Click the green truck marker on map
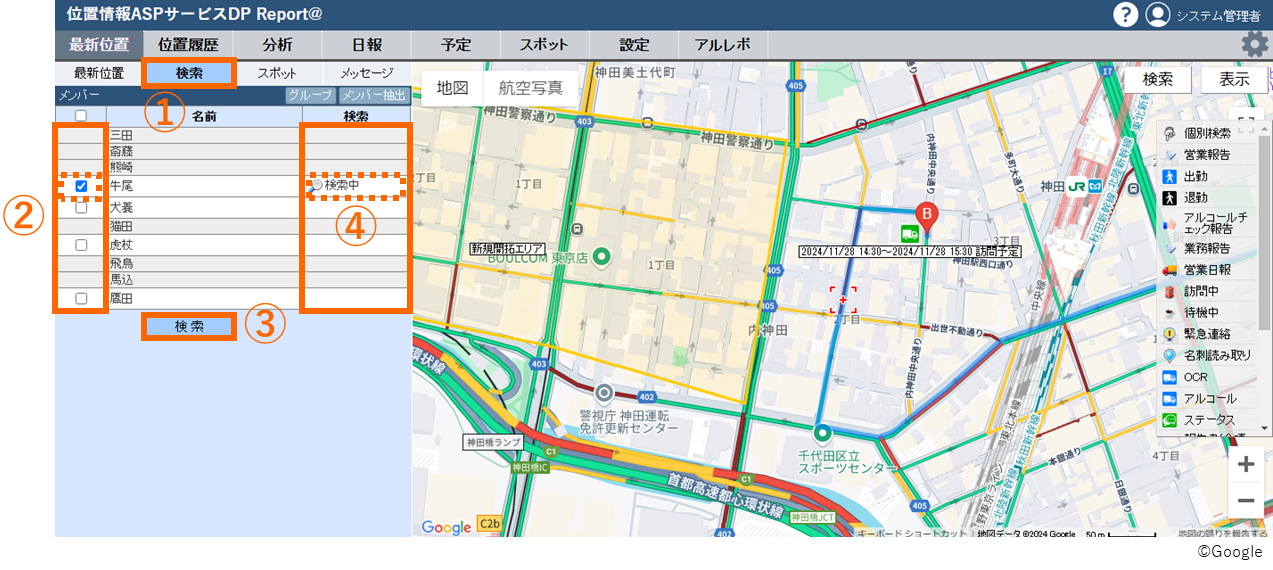Viewport: 1273px width, 570px height. [910, 233]
